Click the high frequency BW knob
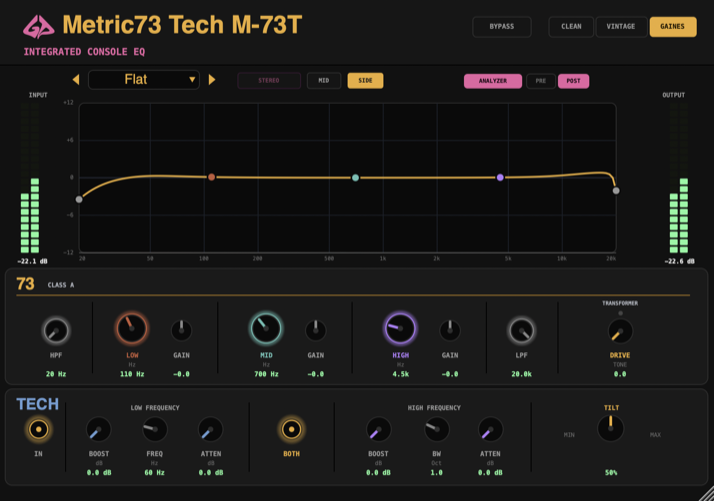714x501 pixels. [x=437, y=429]
